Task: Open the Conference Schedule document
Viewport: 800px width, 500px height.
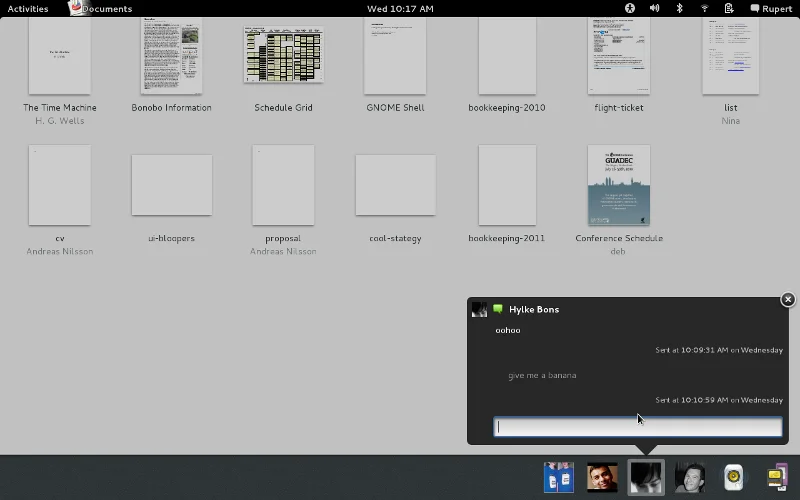Action: [x=619, y=185]
